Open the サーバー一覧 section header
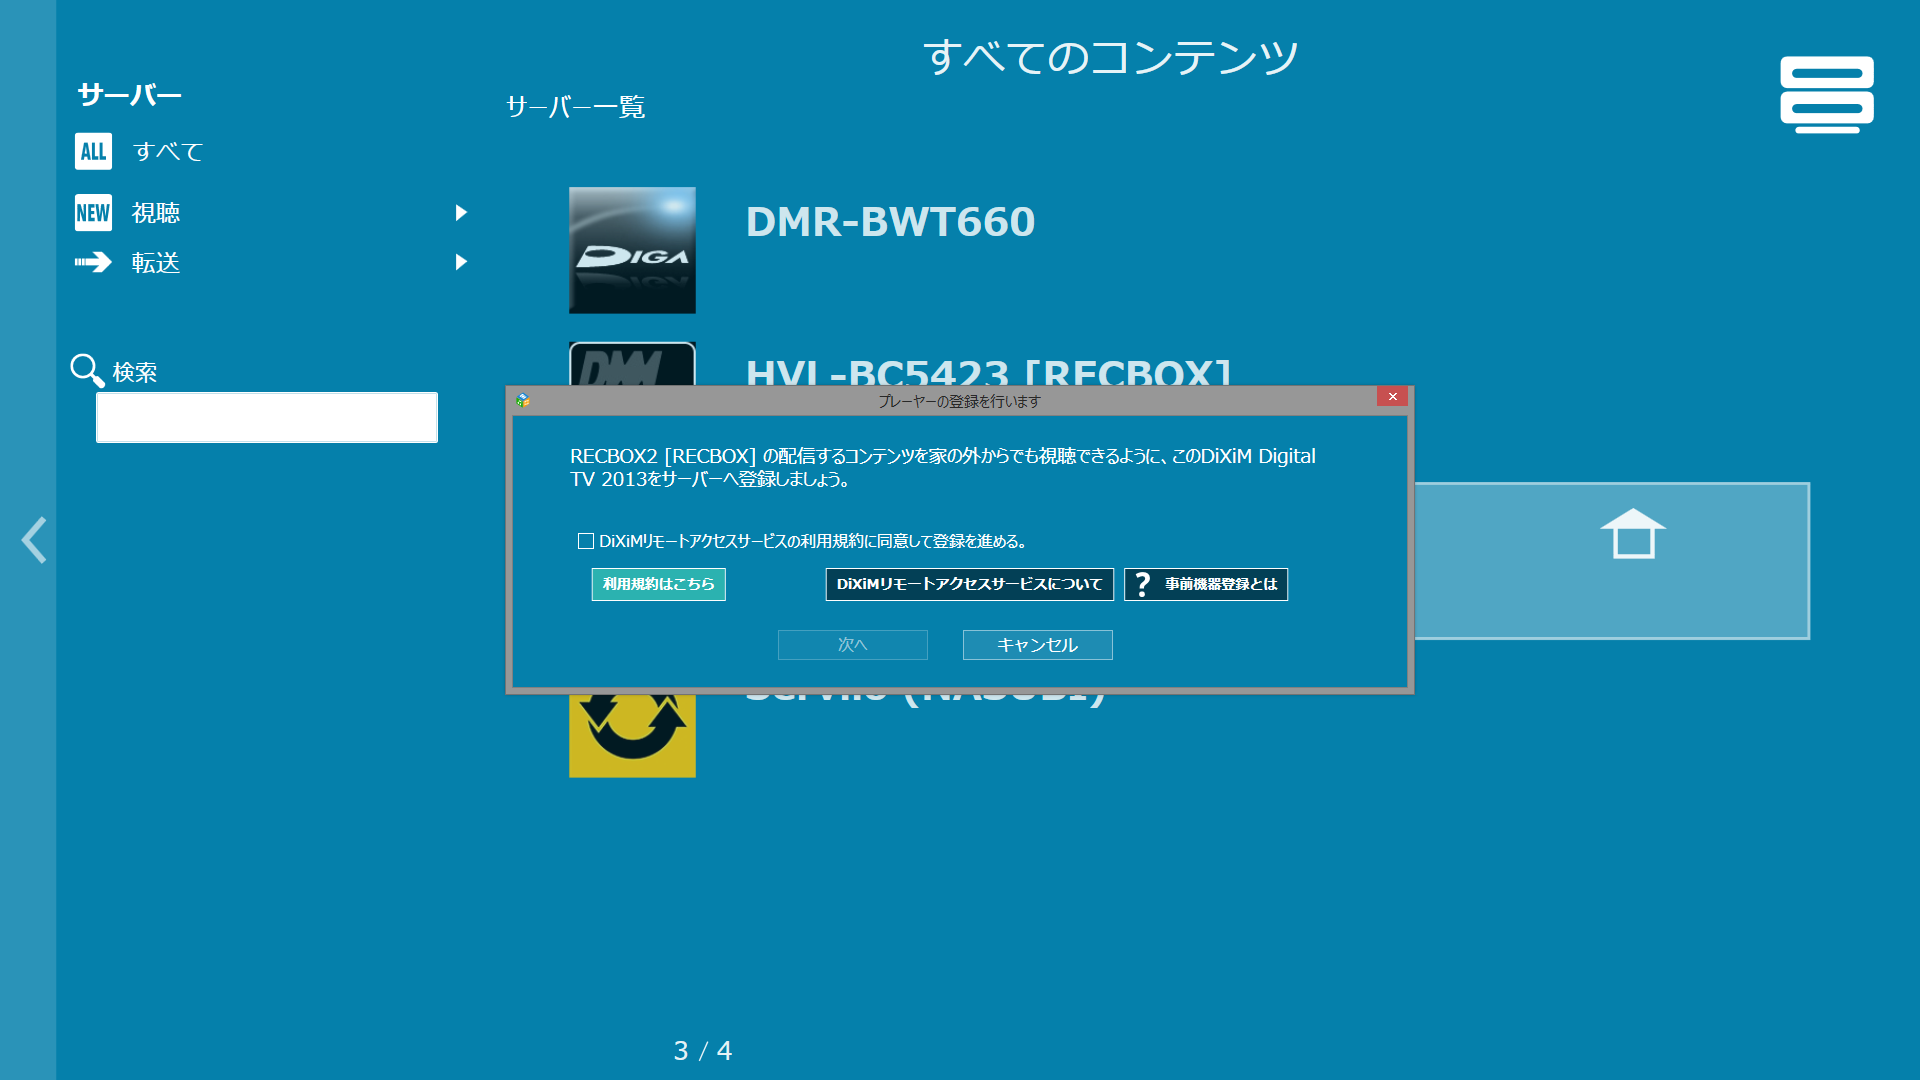The image size is (1920, 1080). [x=575, y=108]
